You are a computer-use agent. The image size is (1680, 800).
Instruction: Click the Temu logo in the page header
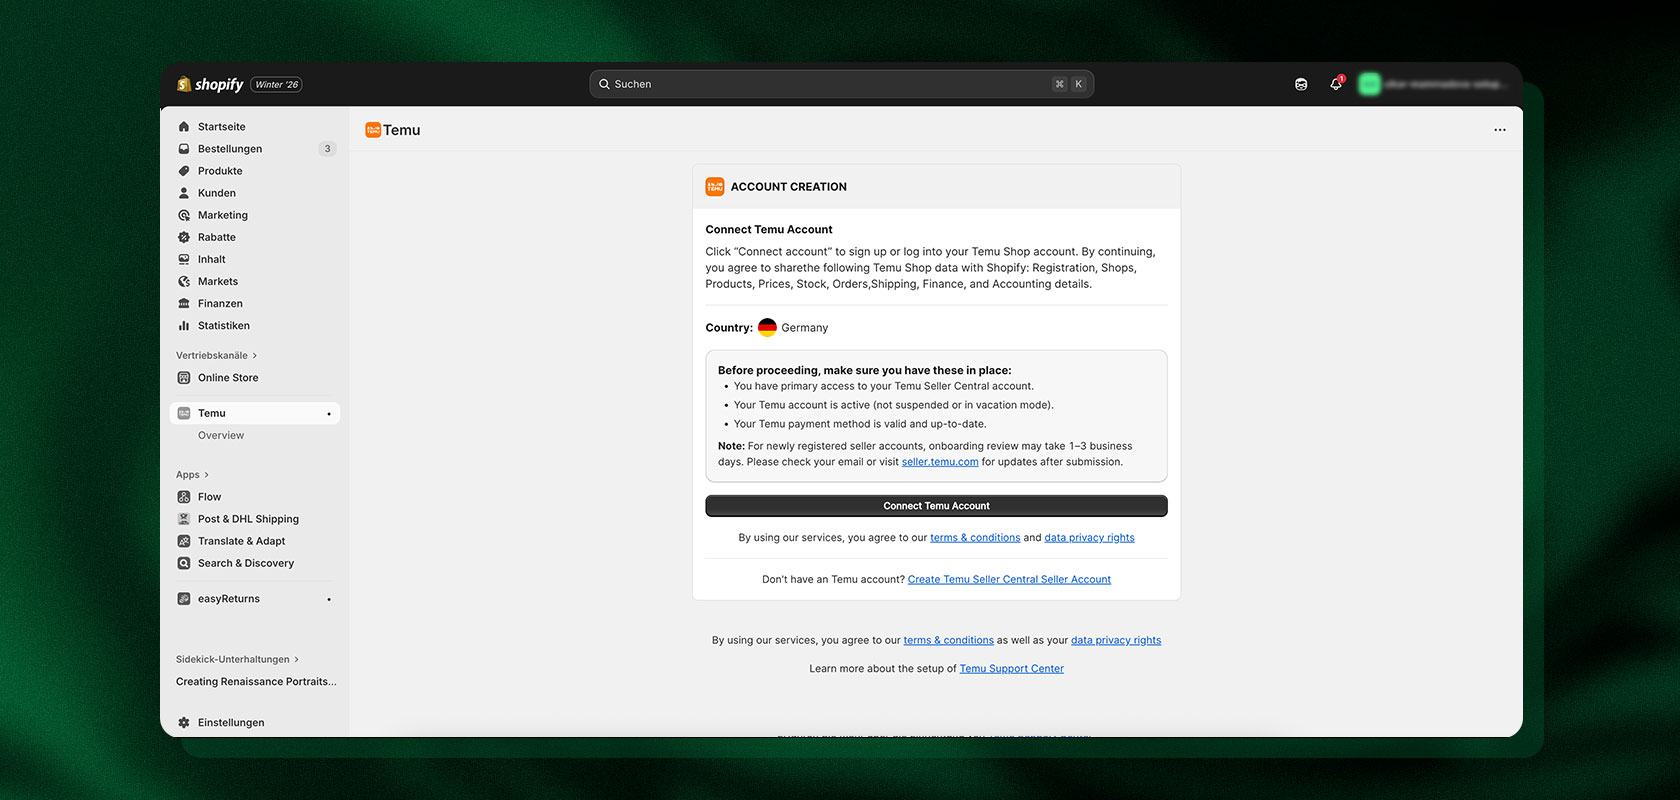[x=373, y=130]
